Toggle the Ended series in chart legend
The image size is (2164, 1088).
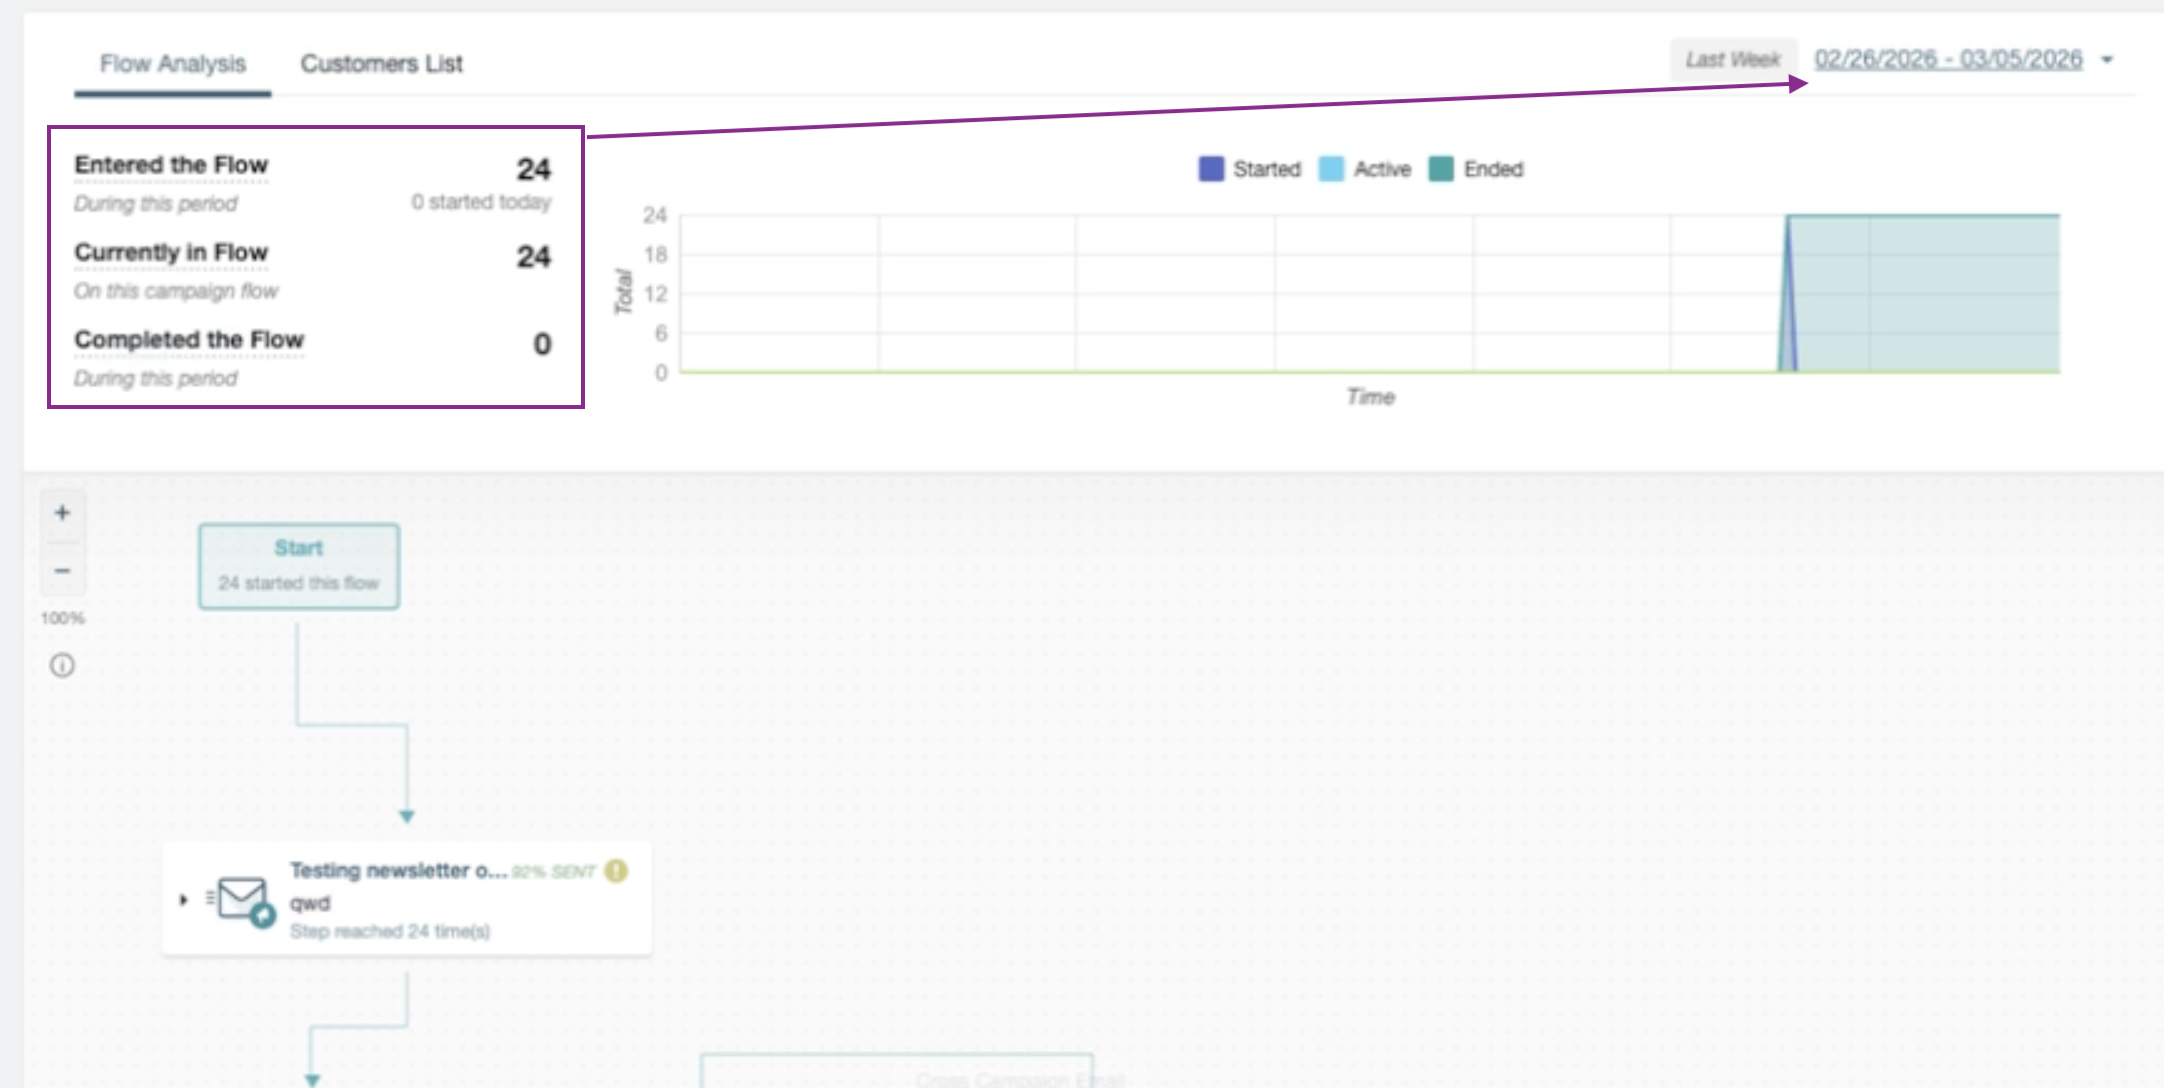click(1477, 169)
